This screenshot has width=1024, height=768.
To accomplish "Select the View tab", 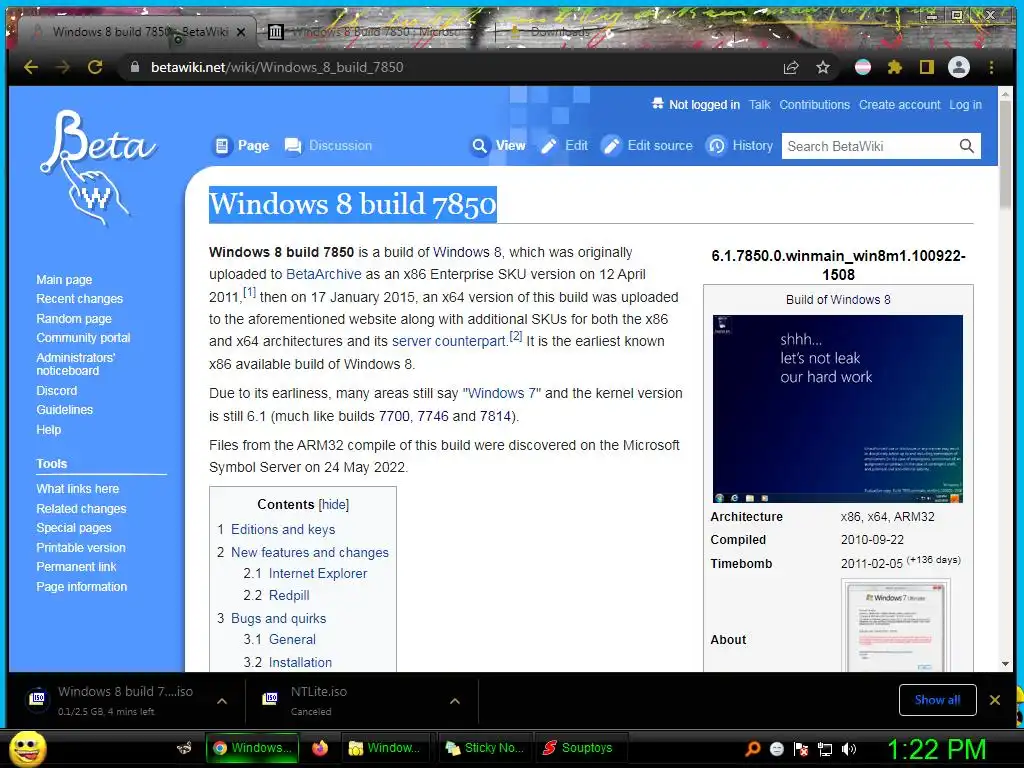I will 498,146.
